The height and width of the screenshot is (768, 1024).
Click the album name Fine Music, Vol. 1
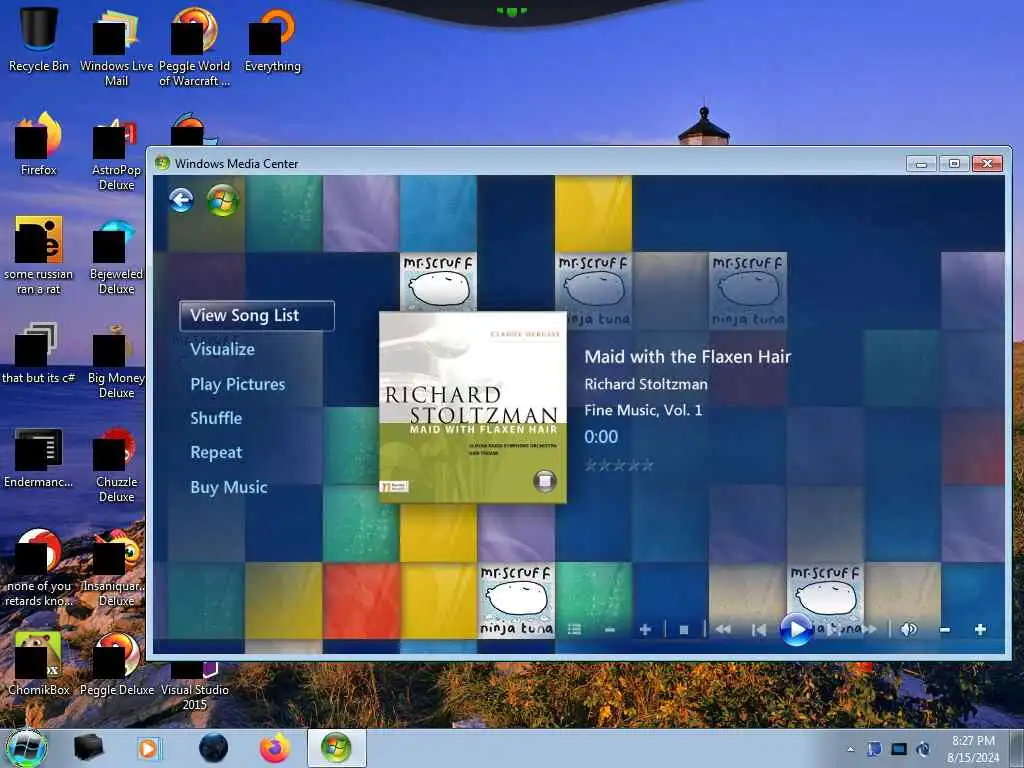click(x=643, y=410)
